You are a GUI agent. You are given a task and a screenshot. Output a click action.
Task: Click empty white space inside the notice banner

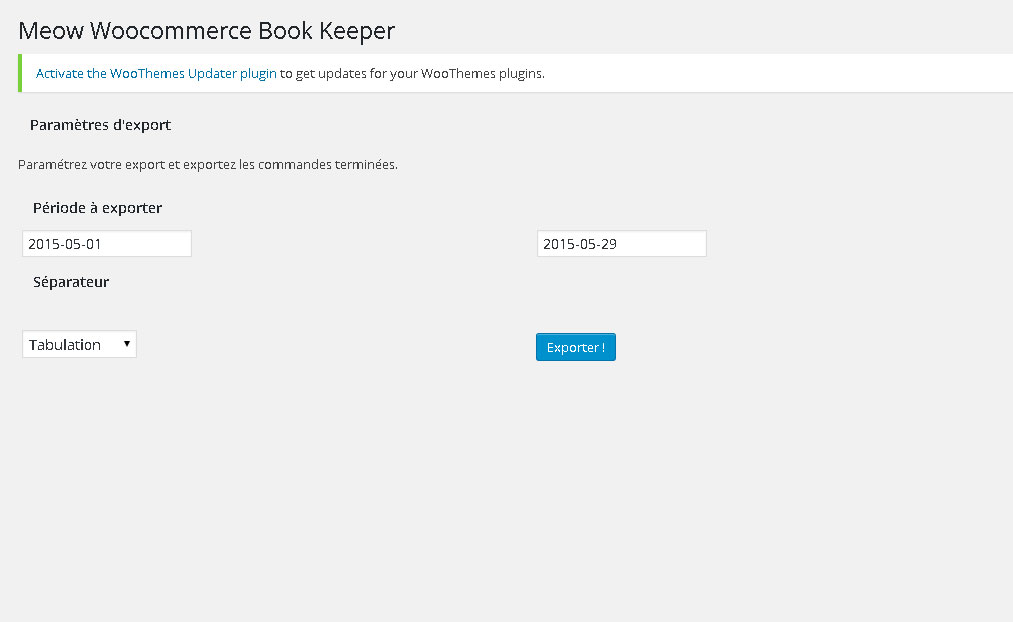pos(780,73)
